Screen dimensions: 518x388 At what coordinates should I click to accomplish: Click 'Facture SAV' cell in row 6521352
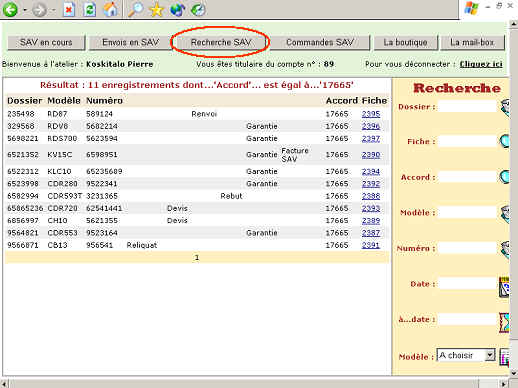(x=295, y=155)
